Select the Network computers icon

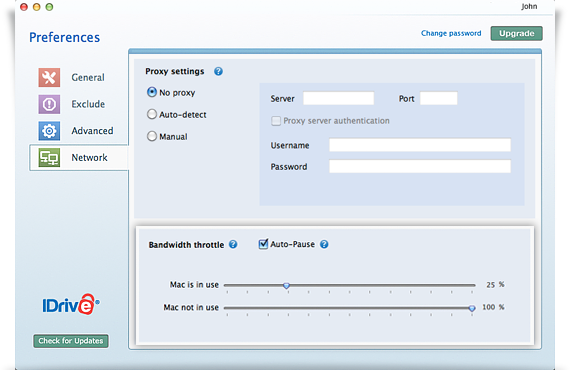pyautogui.click(x=49, y=158)
